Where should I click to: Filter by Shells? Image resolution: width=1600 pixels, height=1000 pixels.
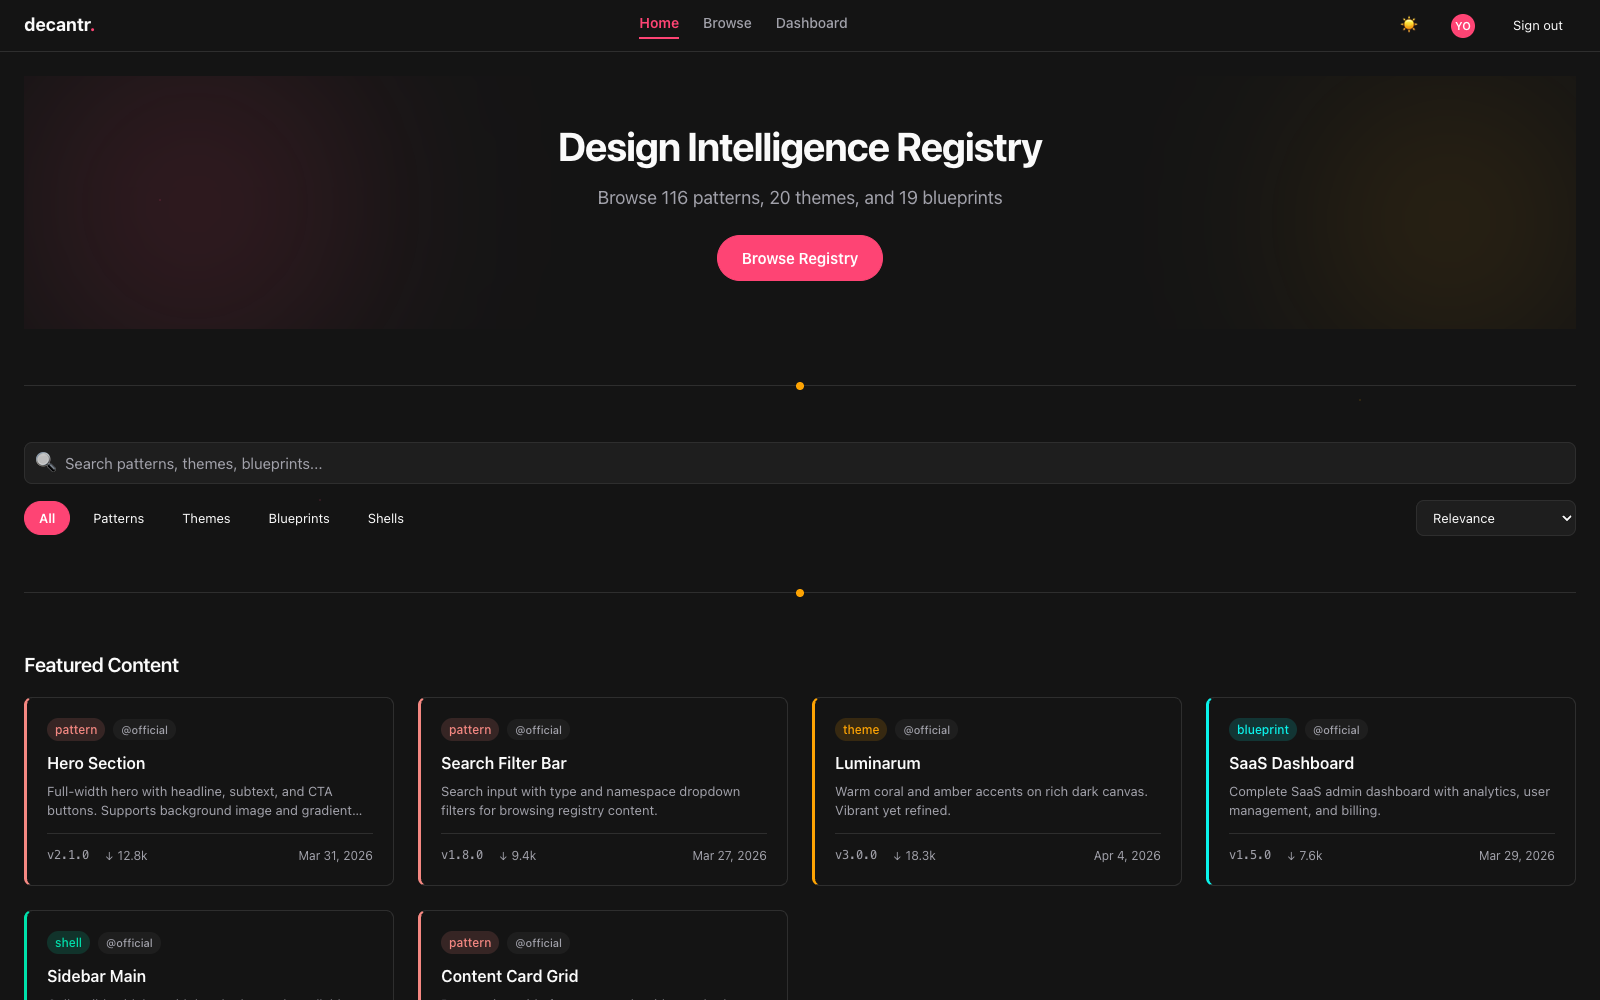tap(386, 518)
